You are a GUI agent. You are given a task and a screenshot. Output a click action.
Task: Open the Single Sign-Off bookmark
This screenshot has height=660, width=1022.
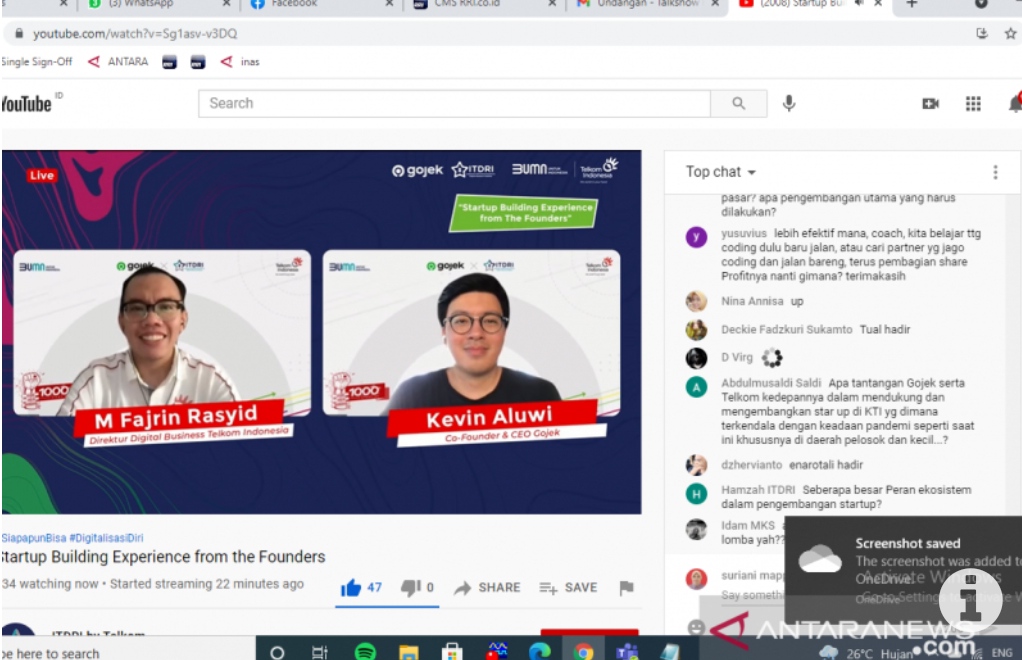point(36,62)
